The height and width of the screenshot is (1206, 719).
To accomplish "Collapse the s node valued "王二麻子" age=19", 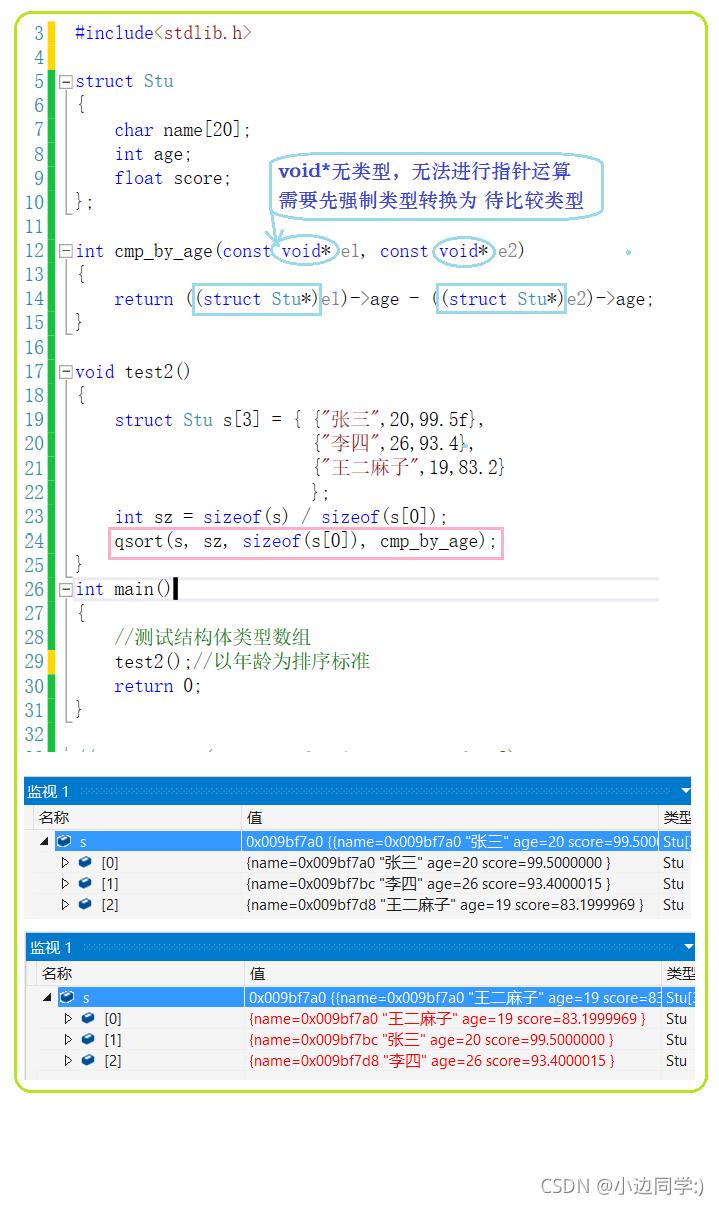I will pyautogui.click(x=47, y=998).
